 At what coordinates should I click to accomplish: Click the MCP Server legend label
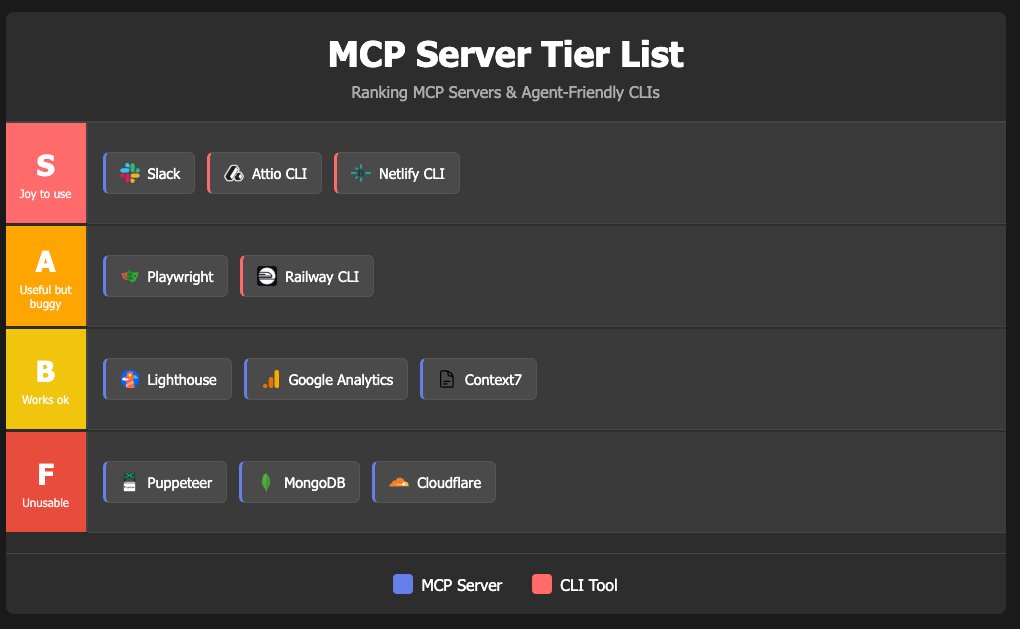[x=461, y=585]
